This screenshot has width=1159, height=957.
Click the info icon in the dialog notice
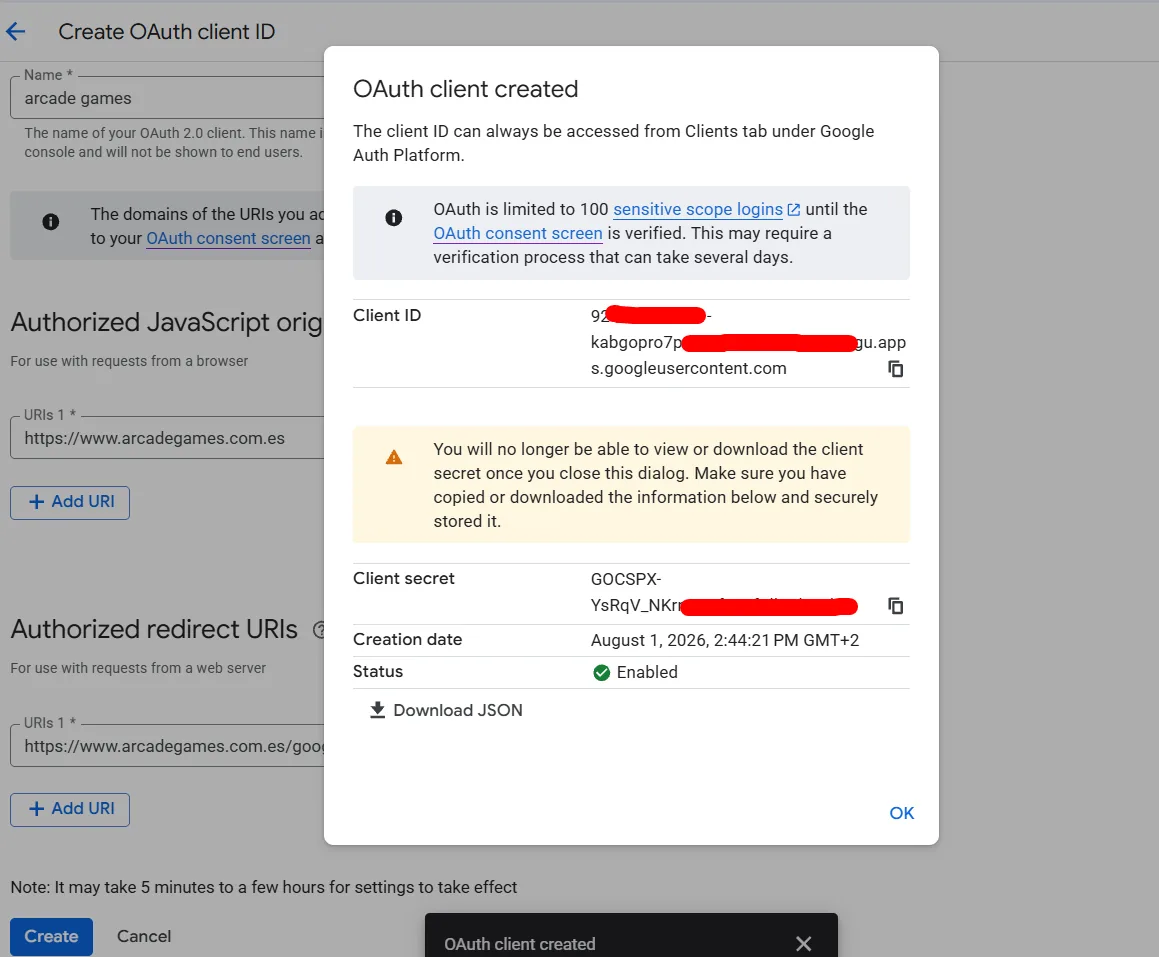(394, 217)
